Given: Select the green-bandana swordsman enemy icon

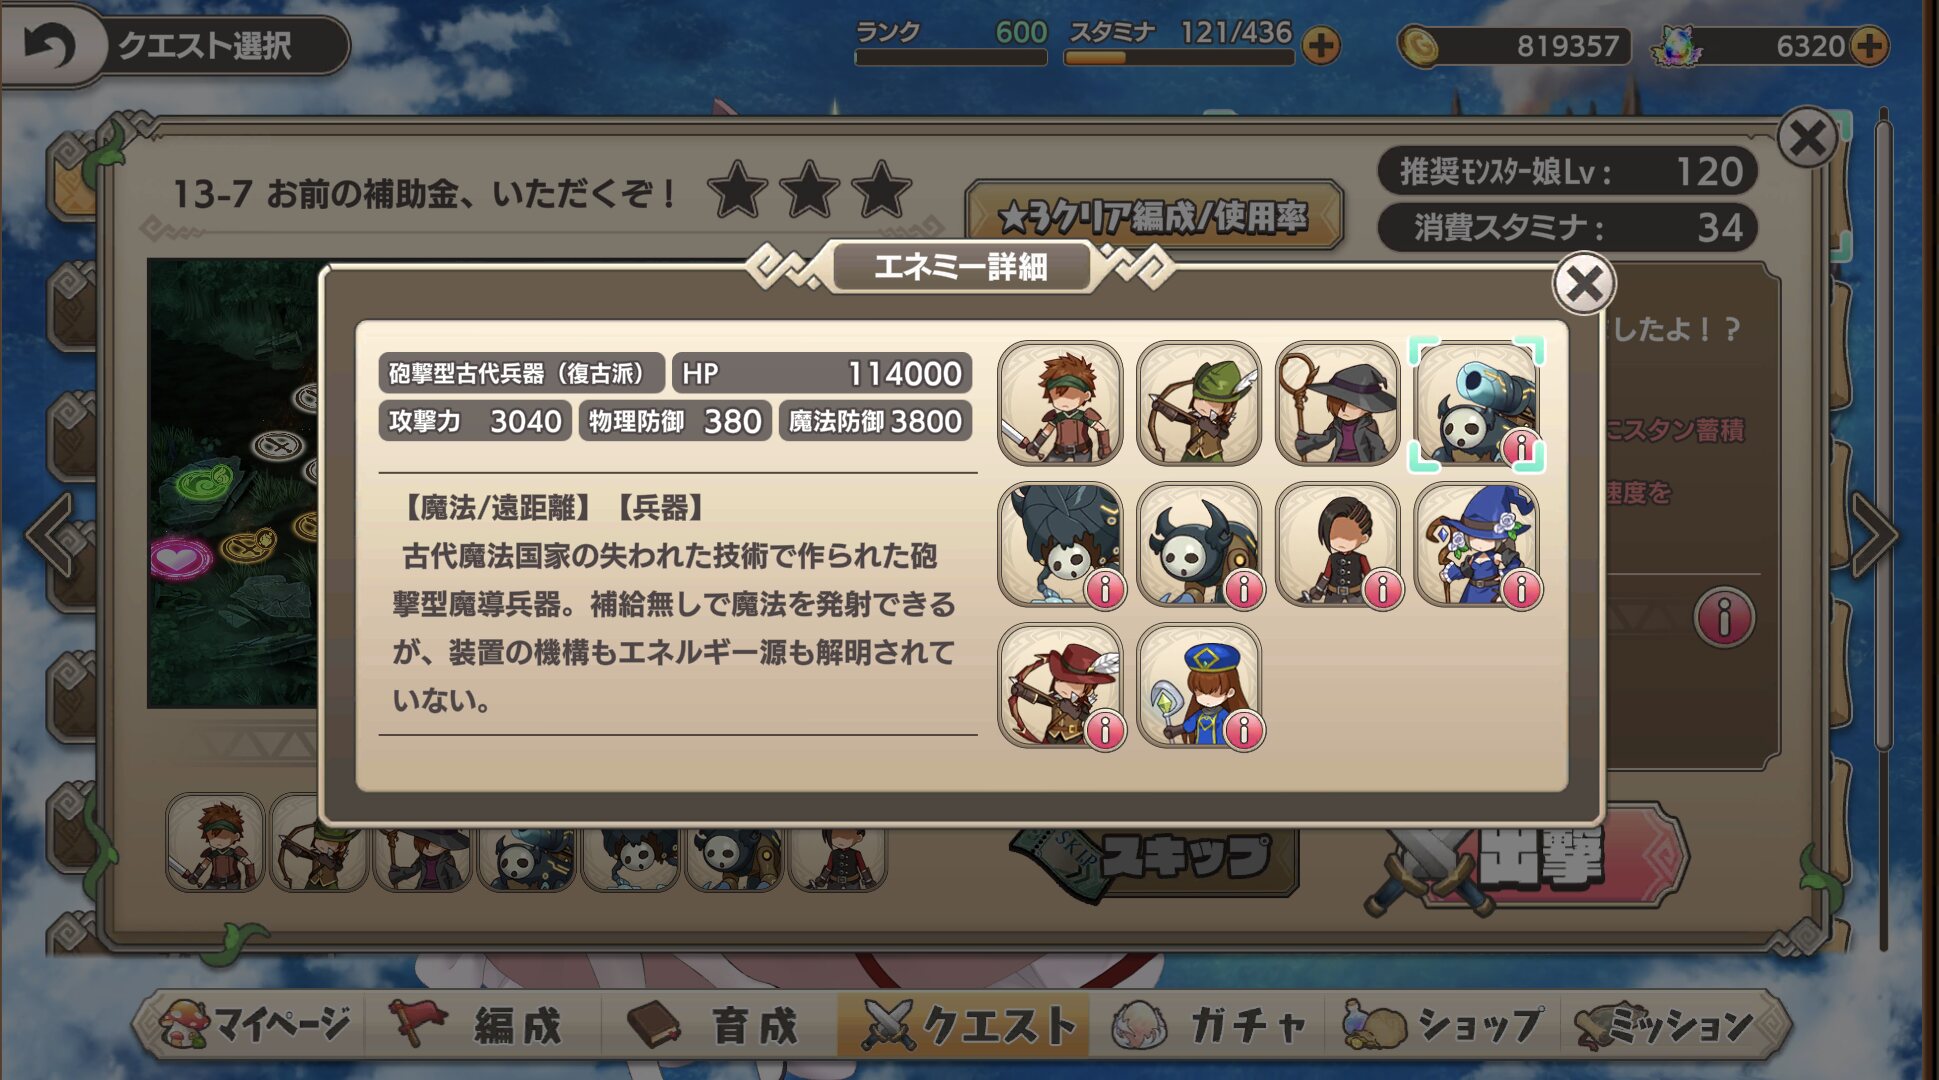Looking at the screenshot, I should pyautogui.click(x=1060, y=403).
